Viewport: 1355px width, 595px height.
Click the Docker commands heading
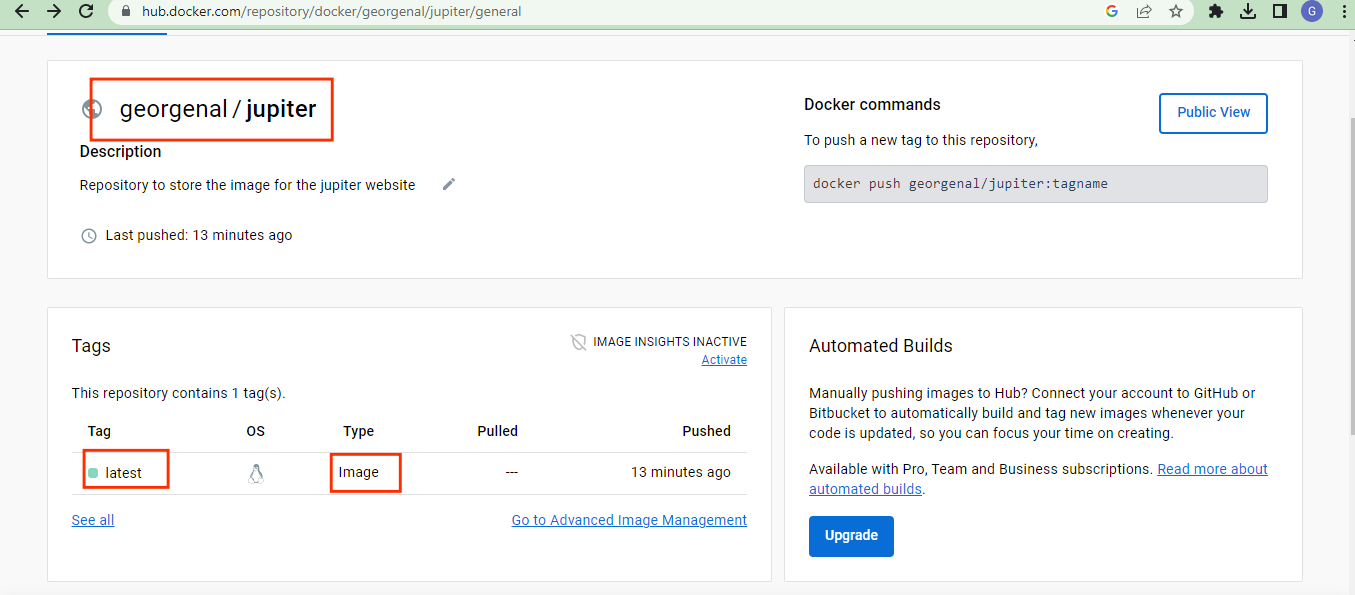pyautogui.click(x=872, y=104)
